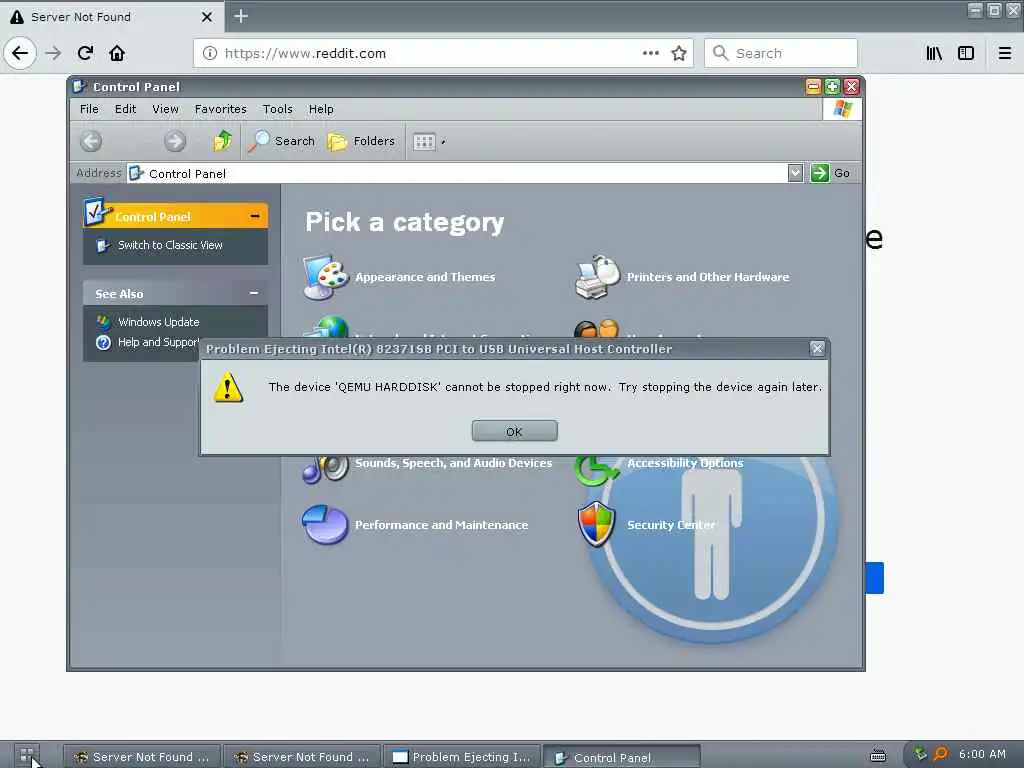Click the orange magnifier tray icon
Image resolution: width=1024 pixels, height=768 pixels.
tap(940, 754)
